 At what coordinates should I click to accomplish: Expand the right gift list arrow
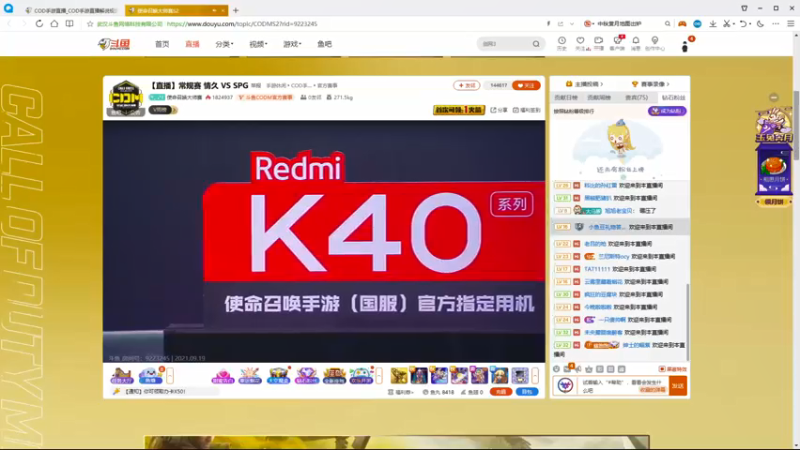pyautogui.click(x=535, y=376)
